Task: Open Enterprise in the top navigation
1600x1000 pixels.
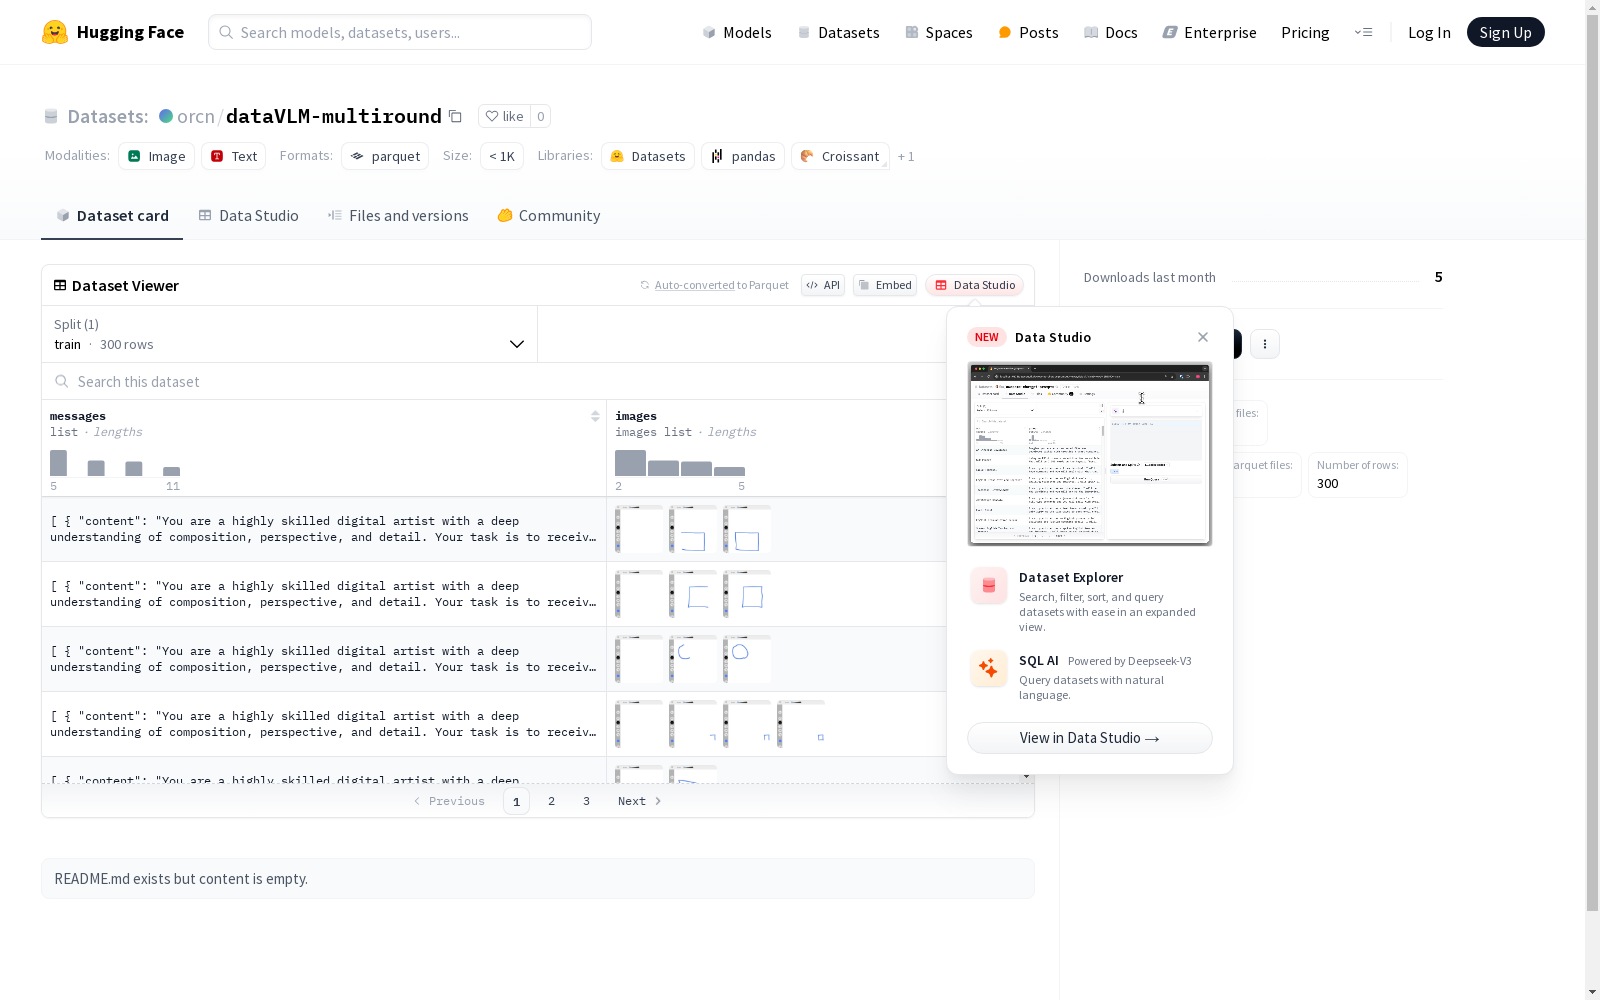Action: coord(1209,32)
